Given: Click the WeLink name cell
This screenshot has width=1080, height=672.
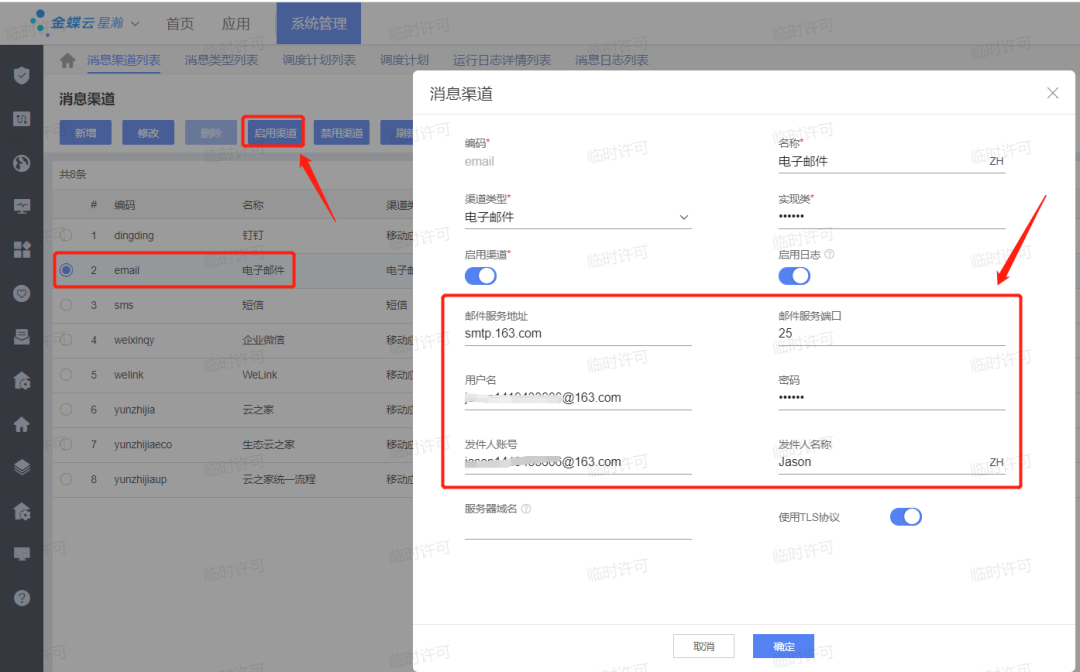Looking at the screenshot, I should (x=260, y=375).
